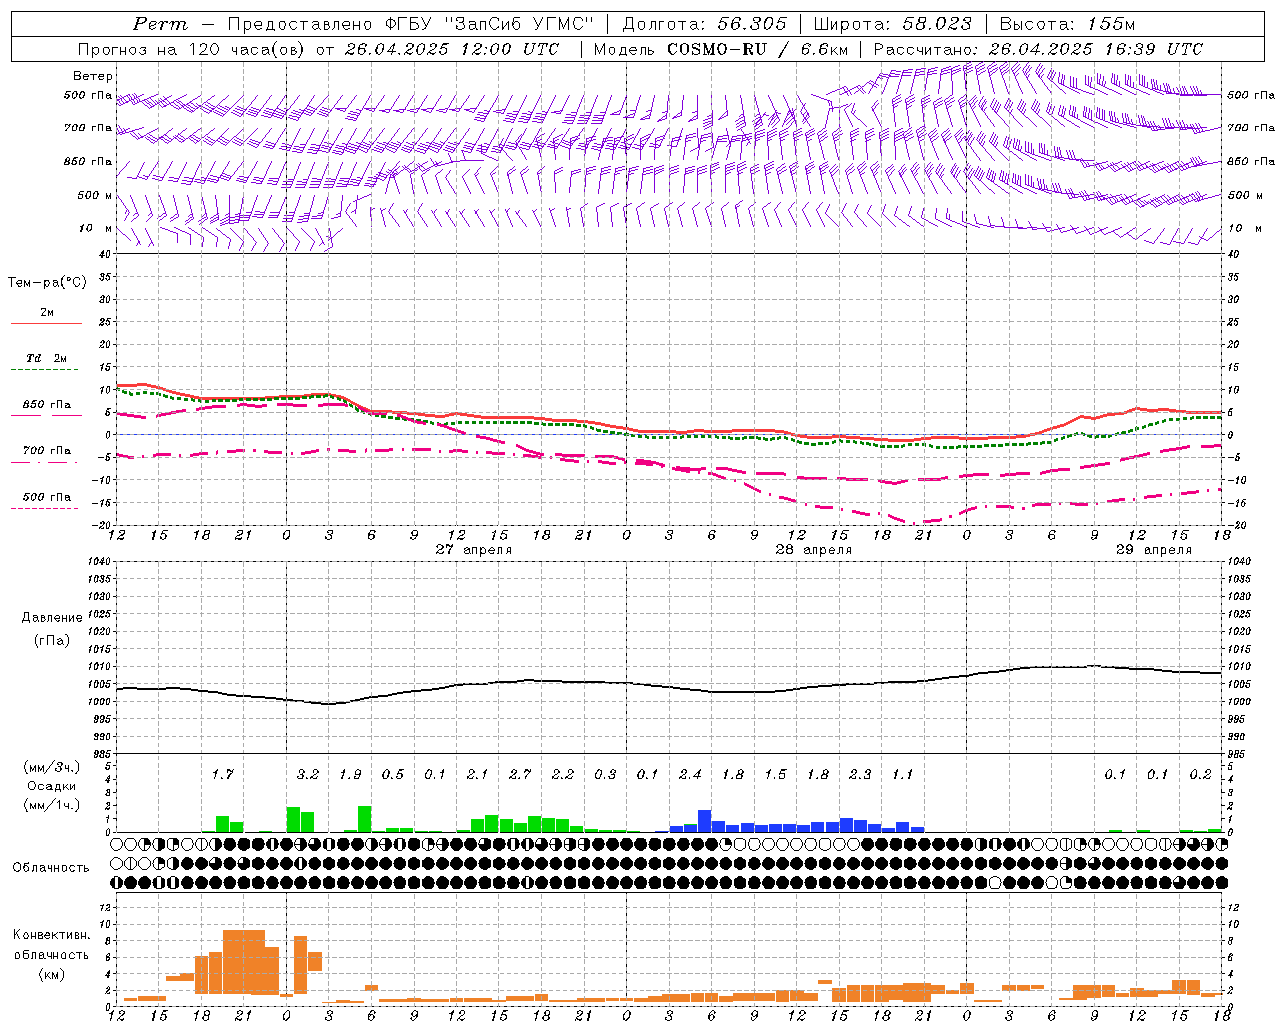Viewport: 1280px width, 1024px height.
Task: Click the "0.3" precipitation total
Action: 605,775
